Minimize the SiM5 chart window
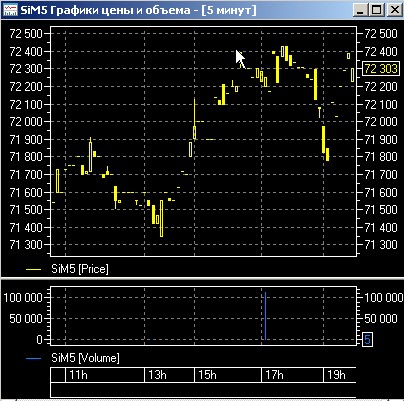The width and height of the screenshot is (404, 401). click(x=360, y=10)
